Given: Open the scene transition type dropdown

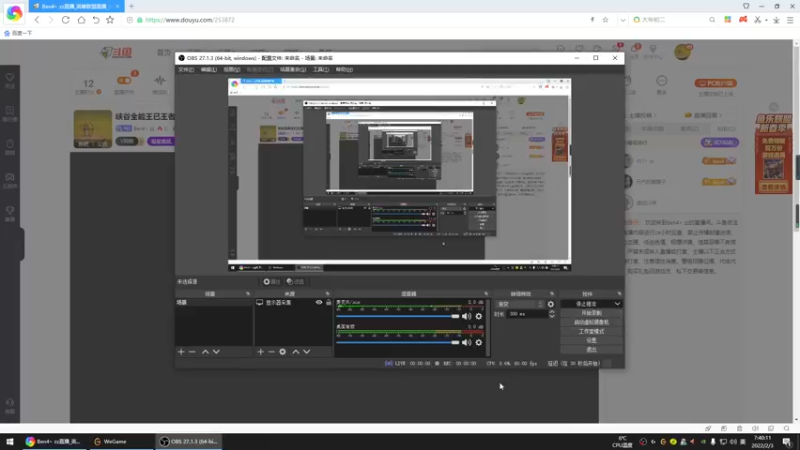Looking at the screenshot, I should (520, 304).
